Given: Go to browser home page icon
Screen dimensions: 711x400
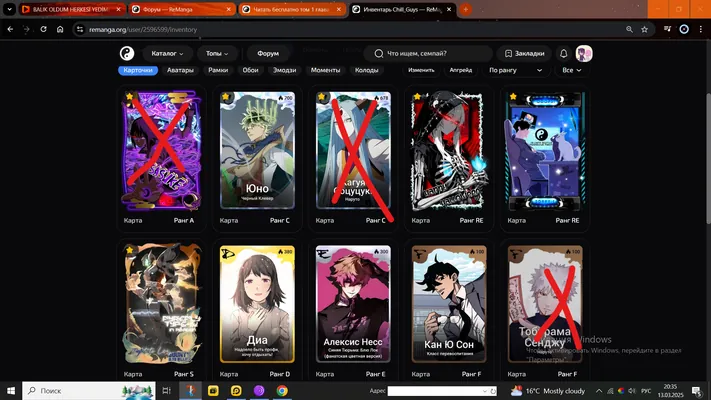Looking at the screenshot, I should pyautogui.click(x=60, y=29).
